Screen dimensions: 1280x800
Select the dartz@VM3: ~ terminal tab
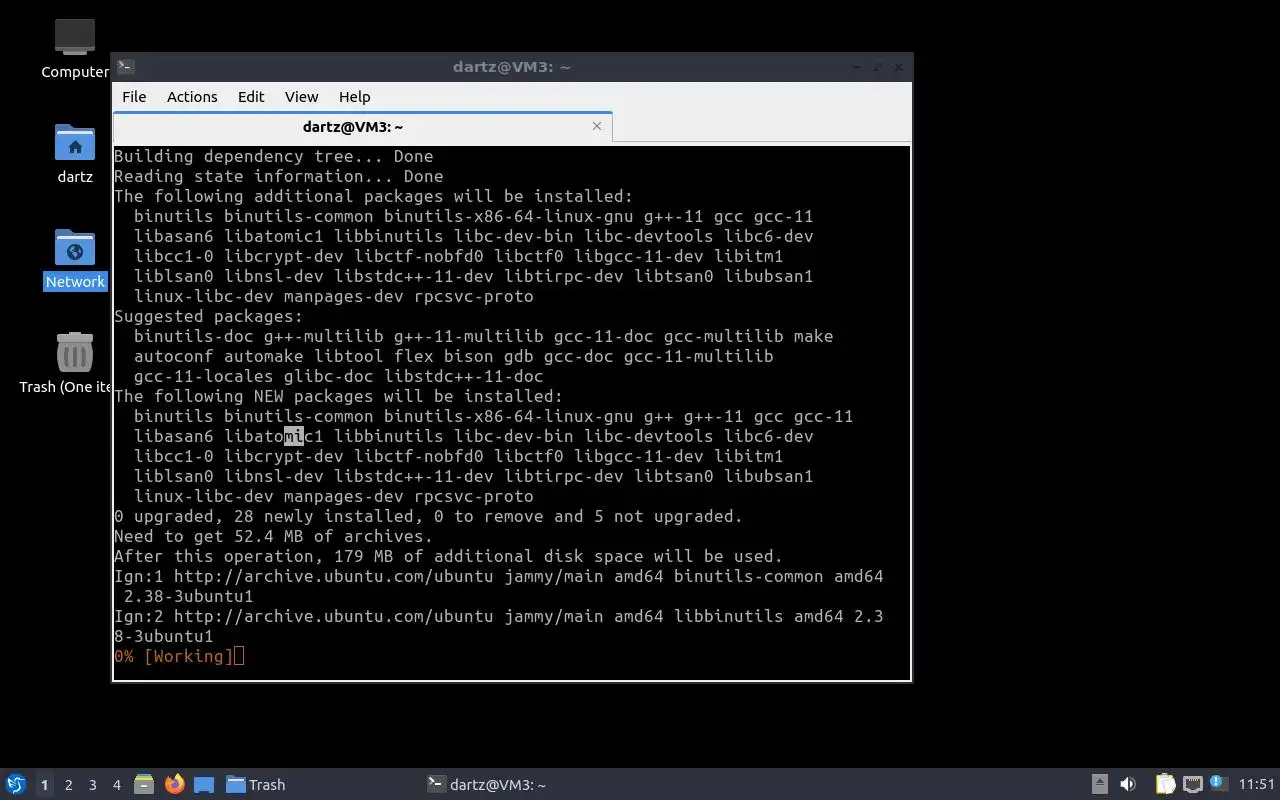pos(362,127)
